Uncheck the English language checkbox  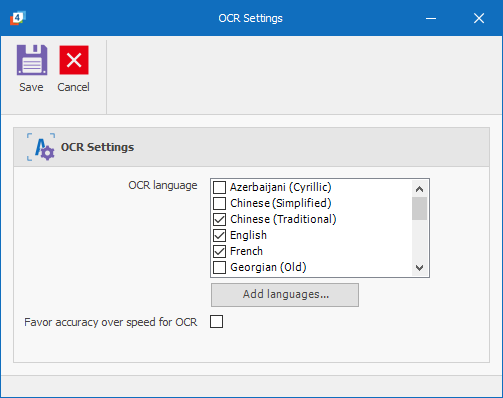click(x=219, y=235)
